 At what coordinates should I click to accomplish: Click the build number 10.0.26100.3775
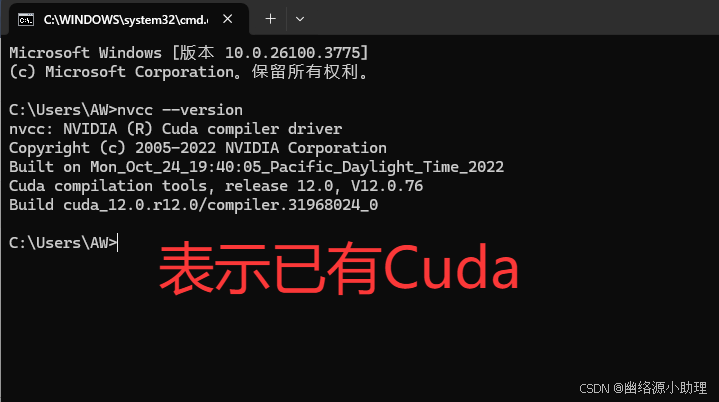point(292,53)
